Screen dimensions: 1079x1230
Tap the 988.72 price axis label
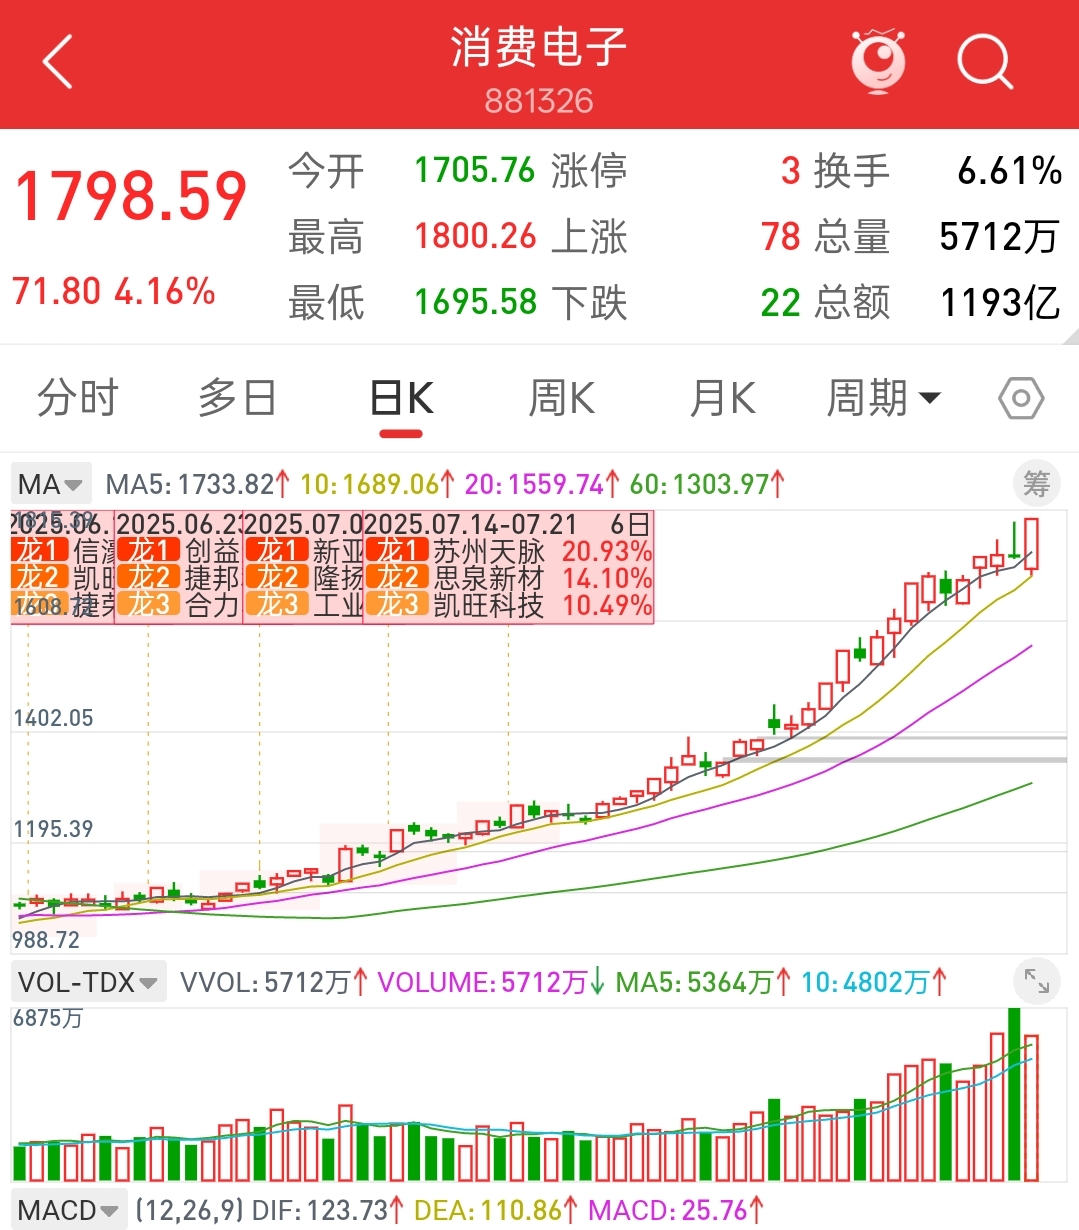[46, 940]
